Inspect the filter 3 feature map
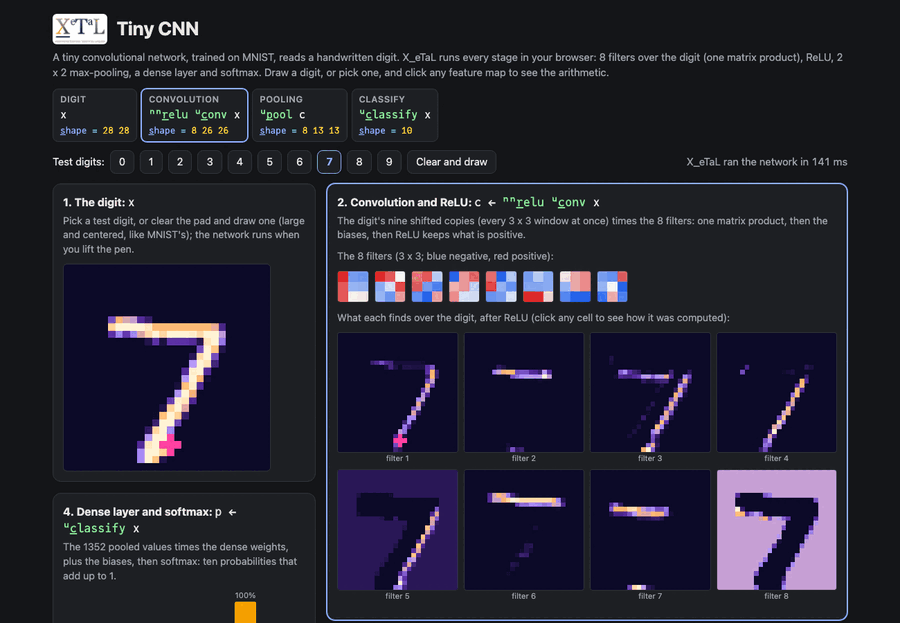The height and width of the screenshot is (623, 900). (x=650, y=392)
